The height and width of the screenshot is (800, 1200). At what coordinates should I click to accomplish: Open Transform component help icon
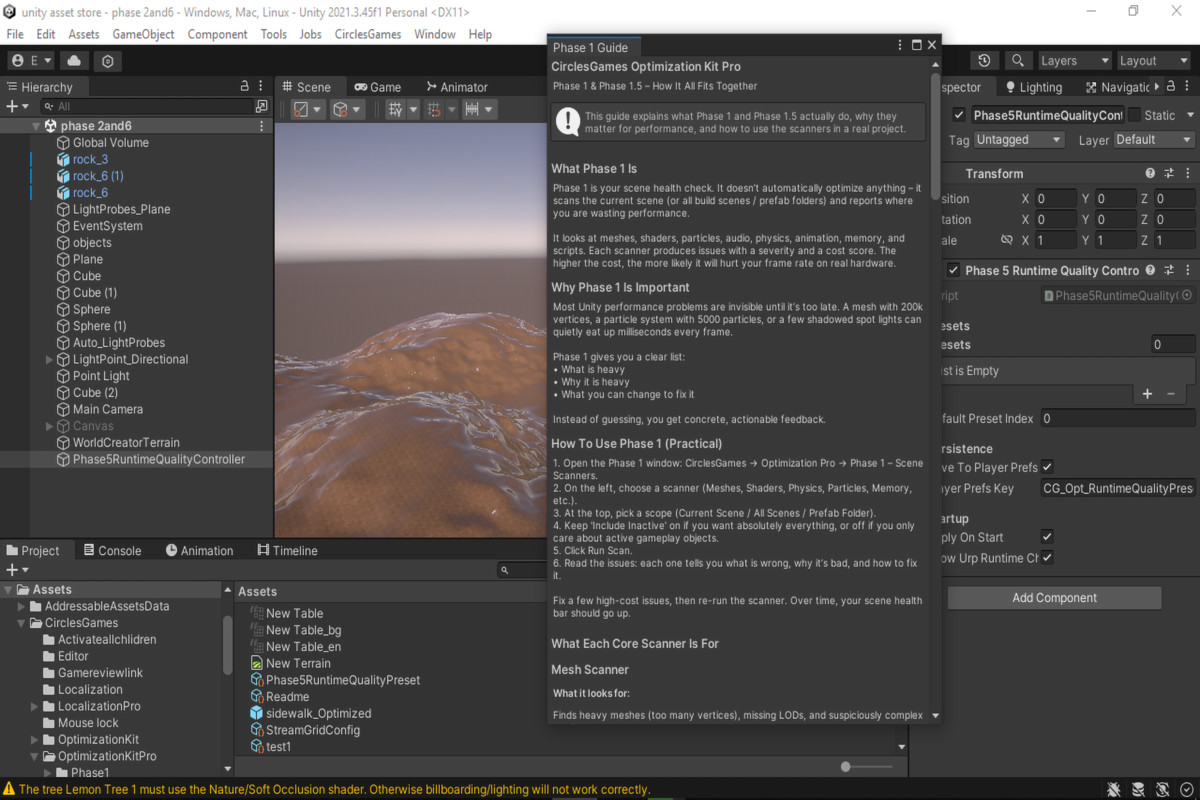[1150, 173]
